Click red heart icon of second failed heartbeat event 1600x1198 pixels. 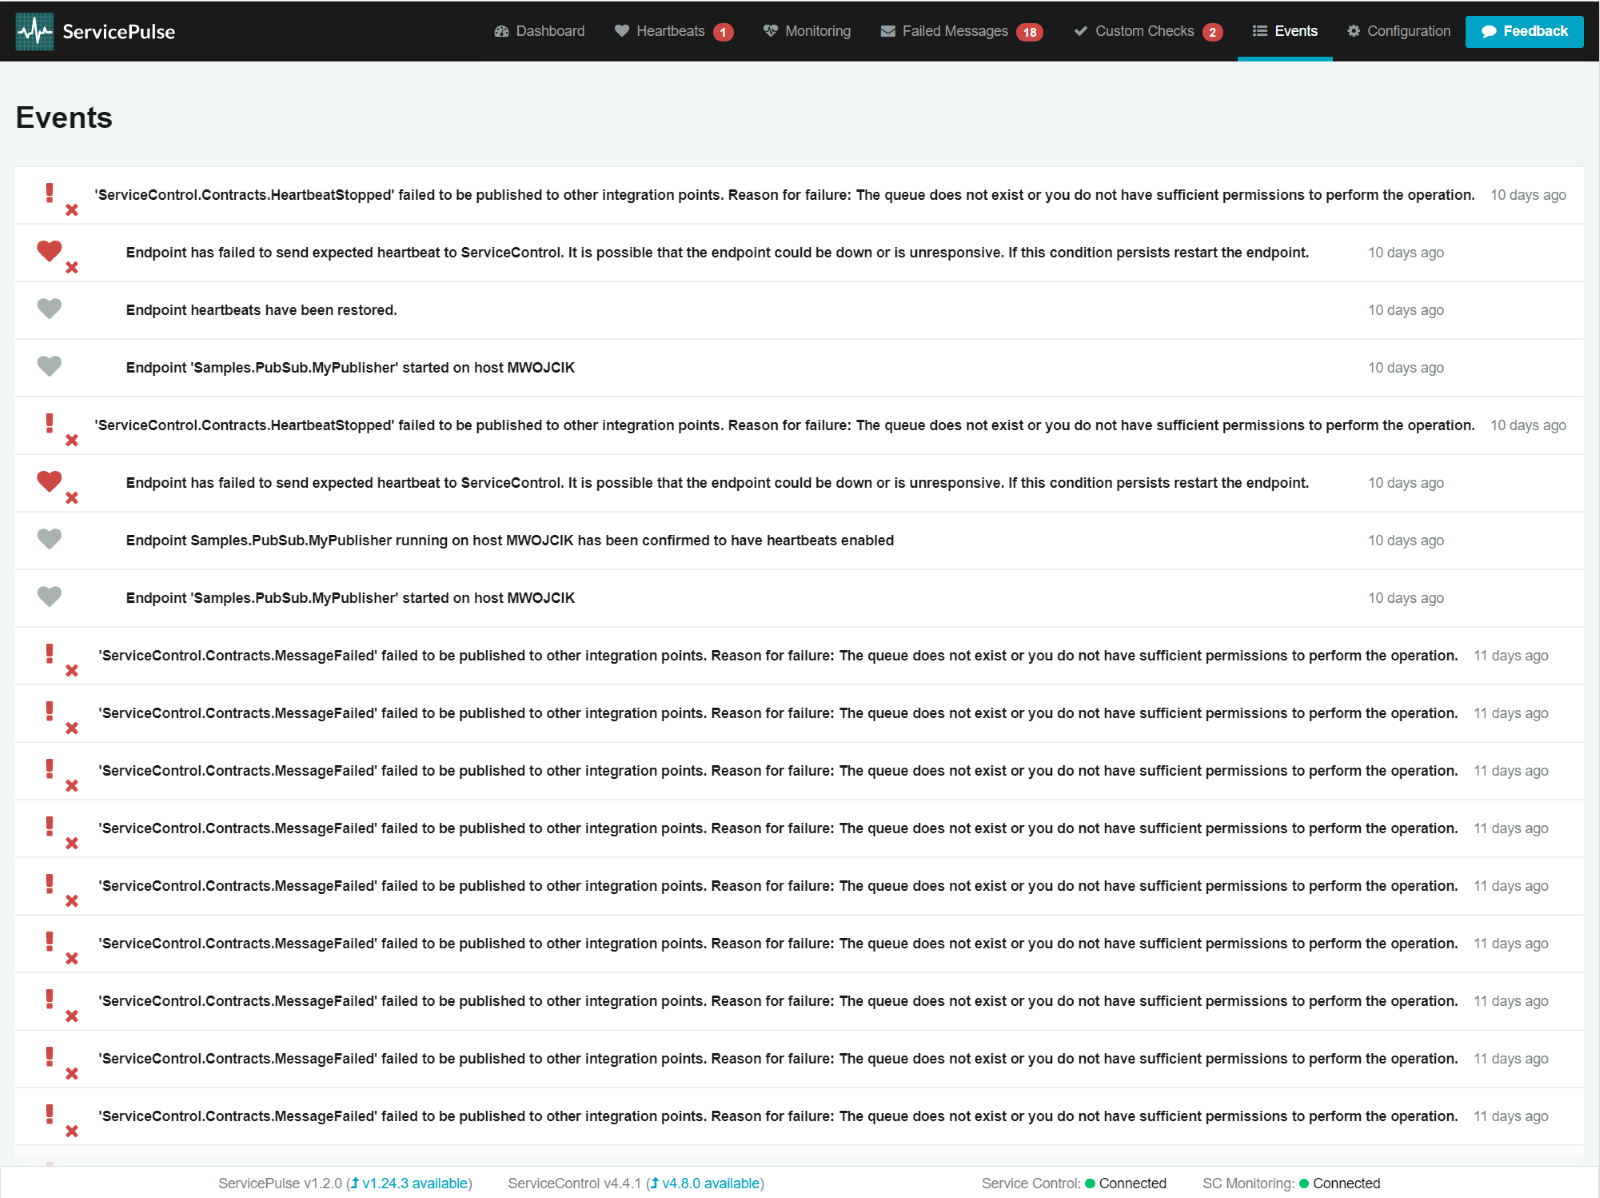[x=49, y=481]
